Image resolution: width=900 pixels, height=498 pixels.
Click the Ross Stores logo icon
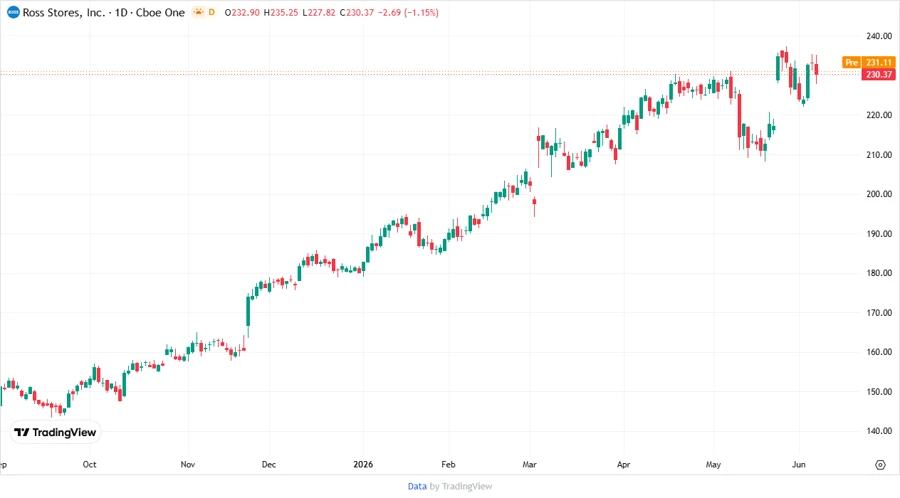click(13, 13)
